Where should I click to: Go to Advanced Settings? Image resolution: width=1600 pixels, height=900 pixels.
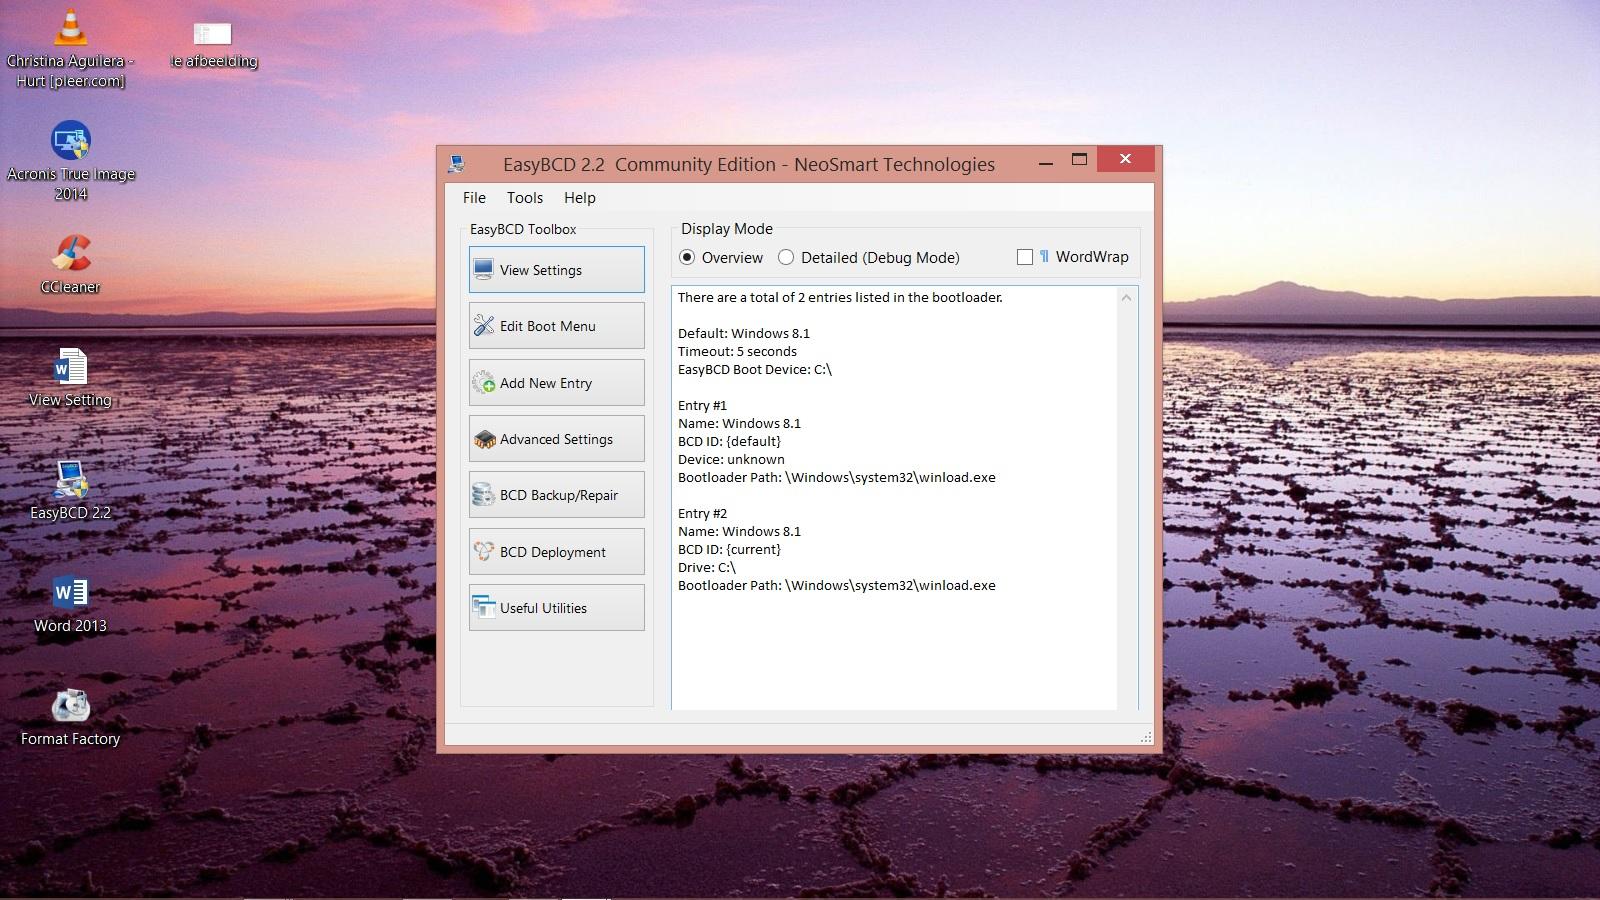[x=557, y=439]
